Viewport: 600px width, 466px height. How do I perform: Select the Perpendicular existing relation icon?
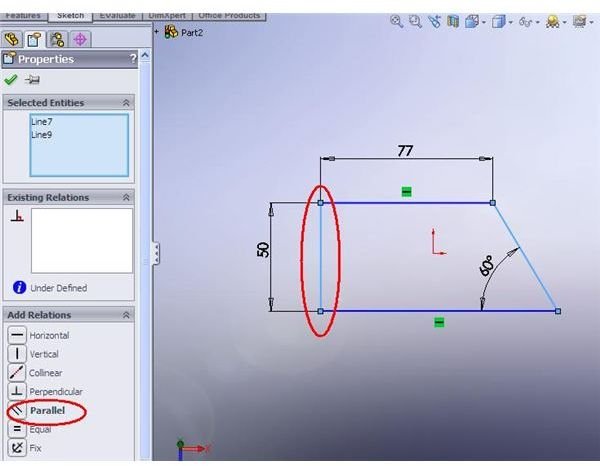pyautogui.click(x=17, y=216)
